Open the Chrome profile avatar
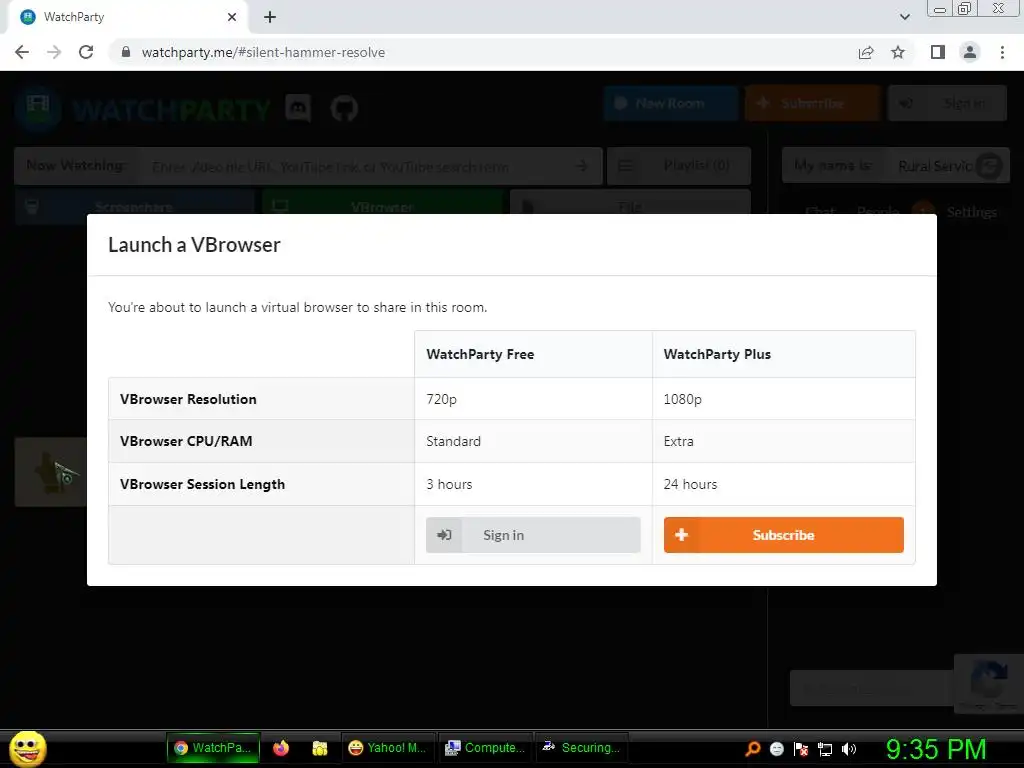Viewport: 1024px width, 768px height. (970, 52)
